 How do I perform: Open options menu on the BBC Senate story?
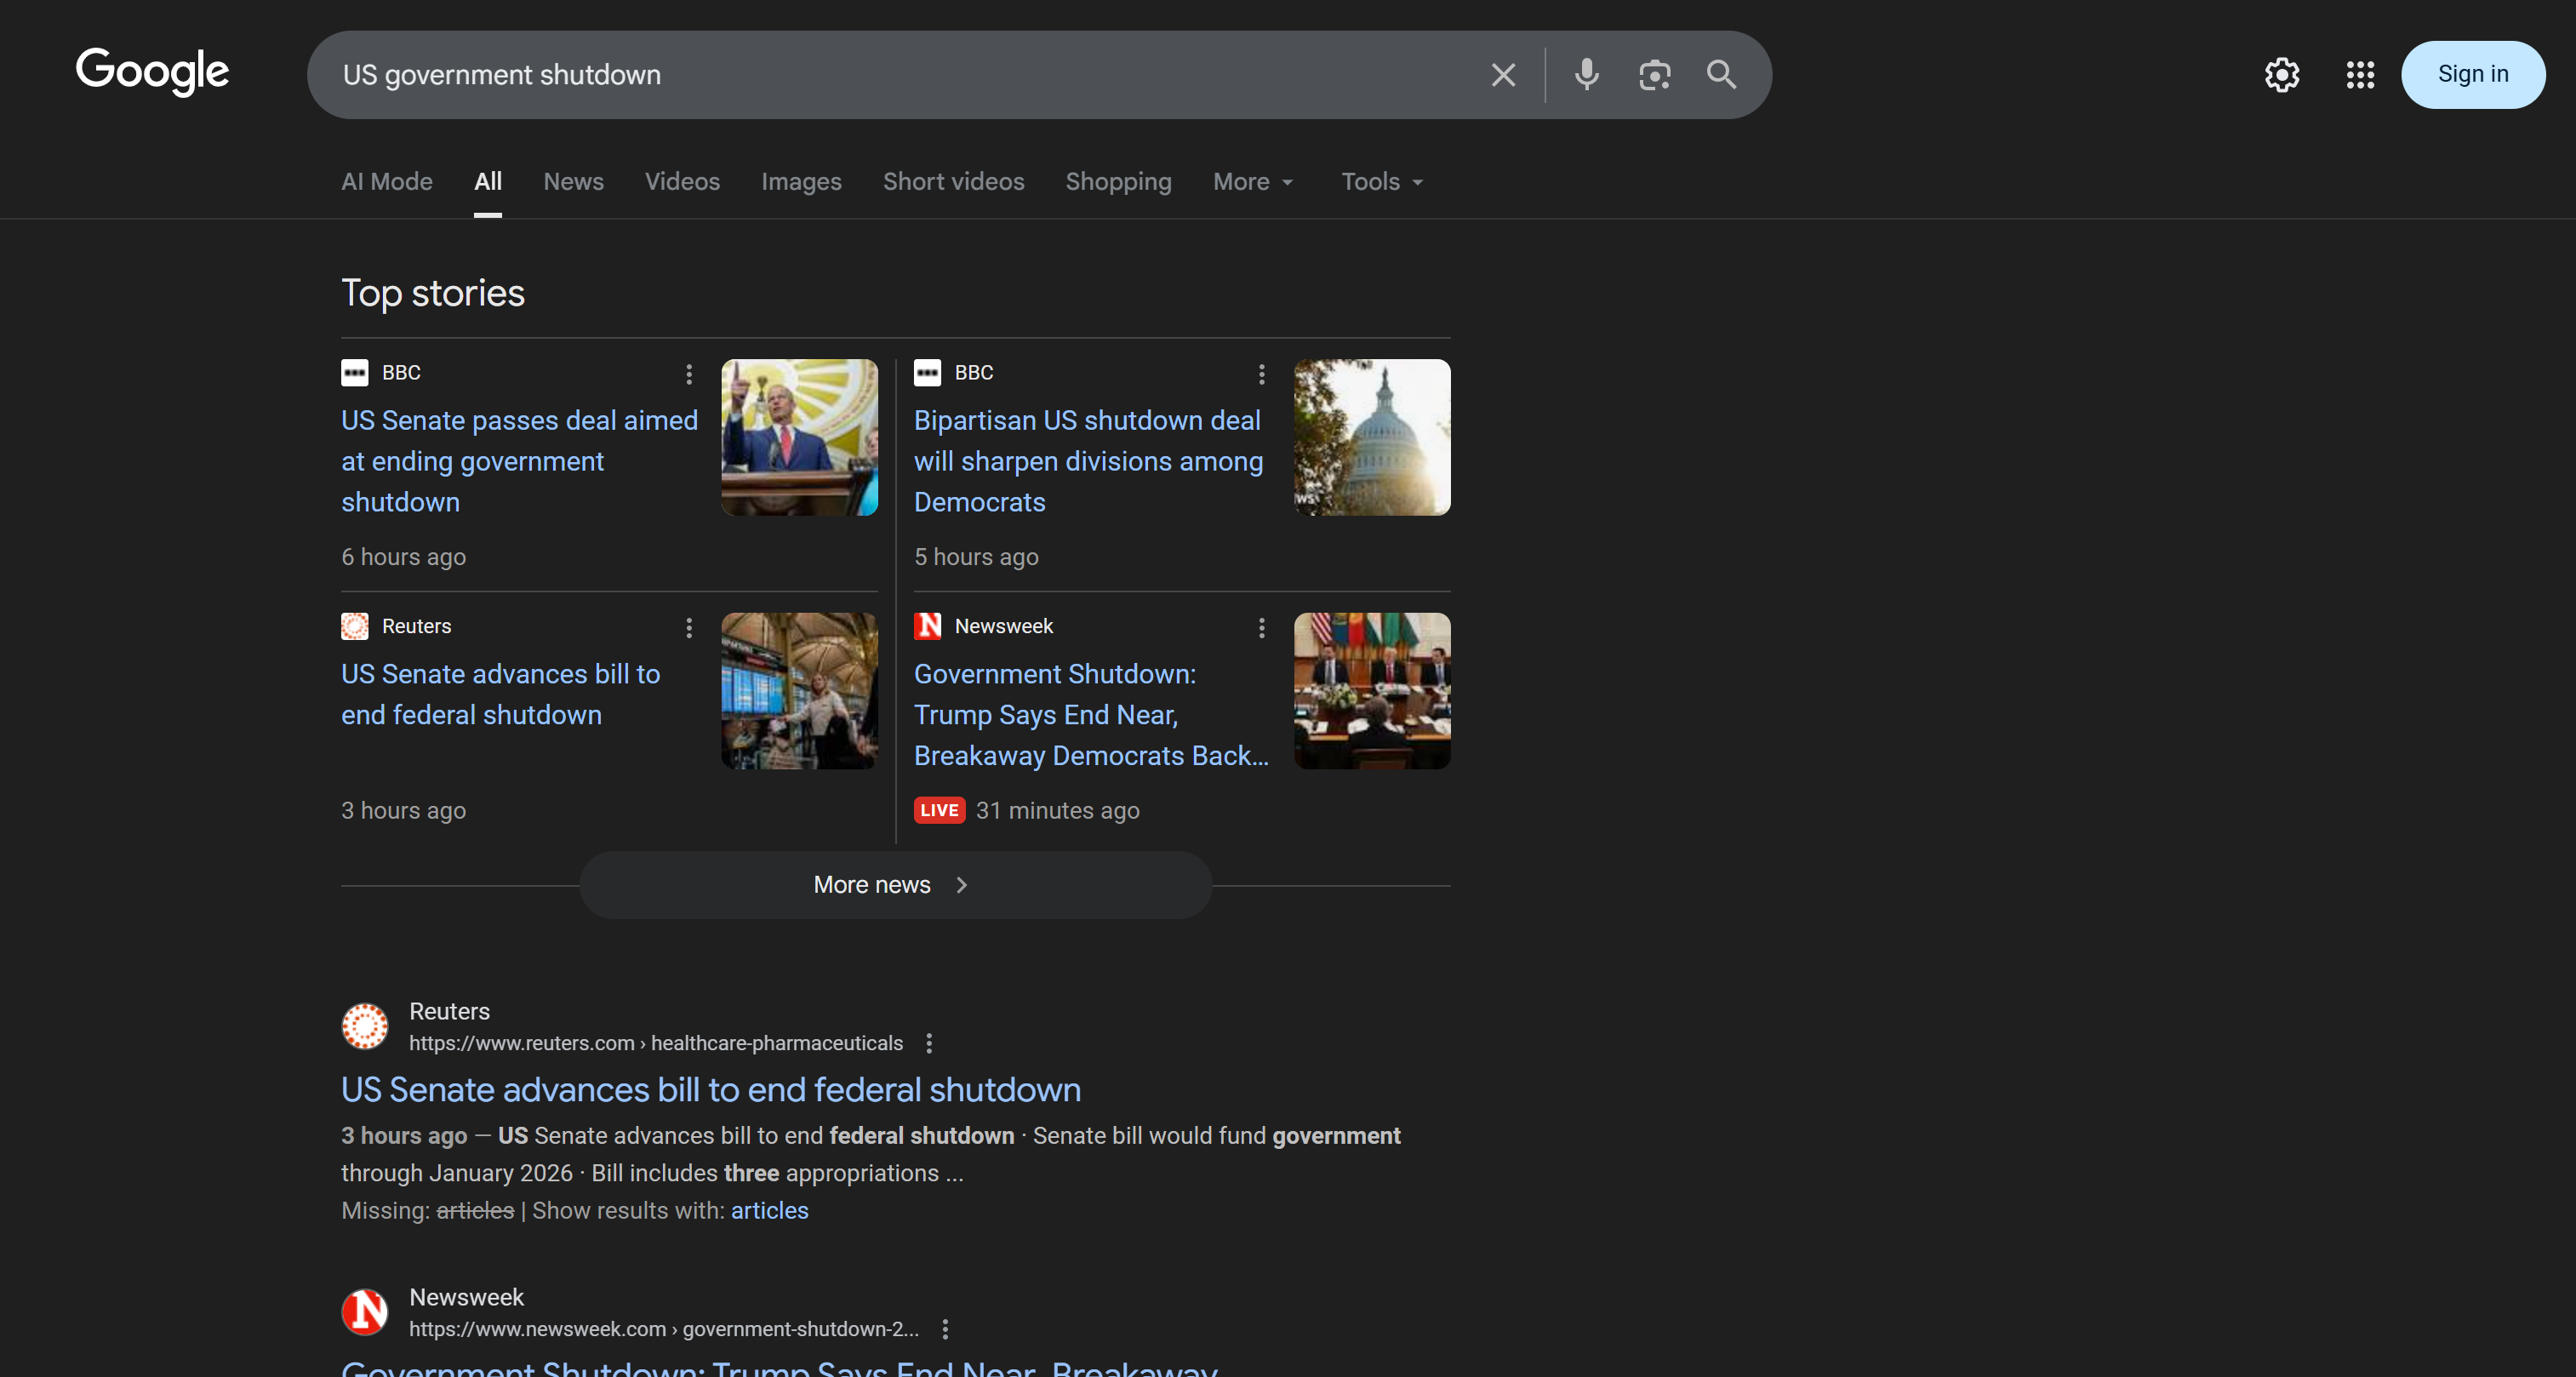click(x=689, y=374)
